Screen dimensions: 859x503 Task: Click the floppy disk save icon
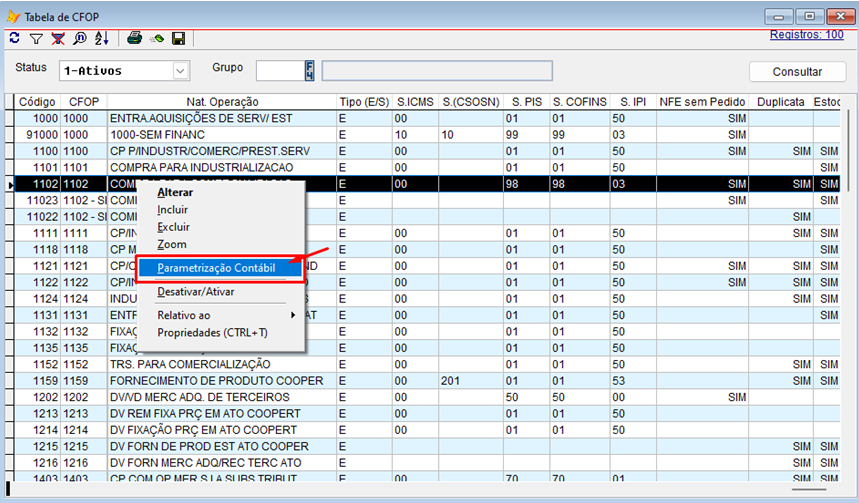pos(178,38)
